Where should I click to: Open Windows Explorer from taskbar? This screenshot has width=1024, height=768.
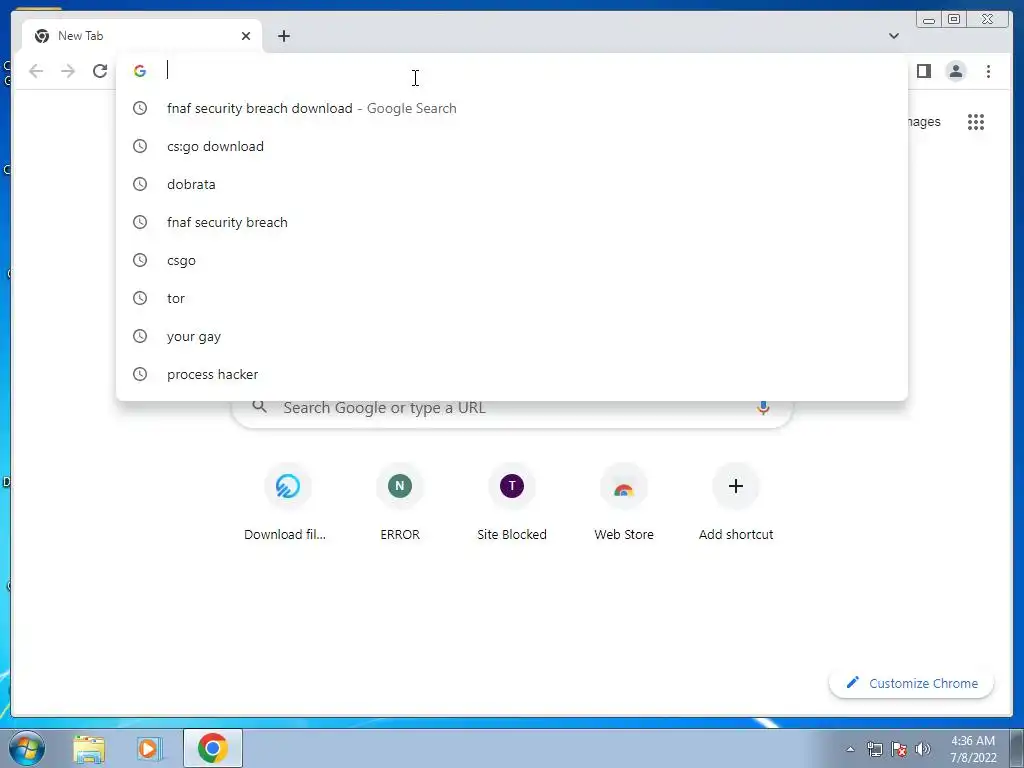(x=89, y=748)
